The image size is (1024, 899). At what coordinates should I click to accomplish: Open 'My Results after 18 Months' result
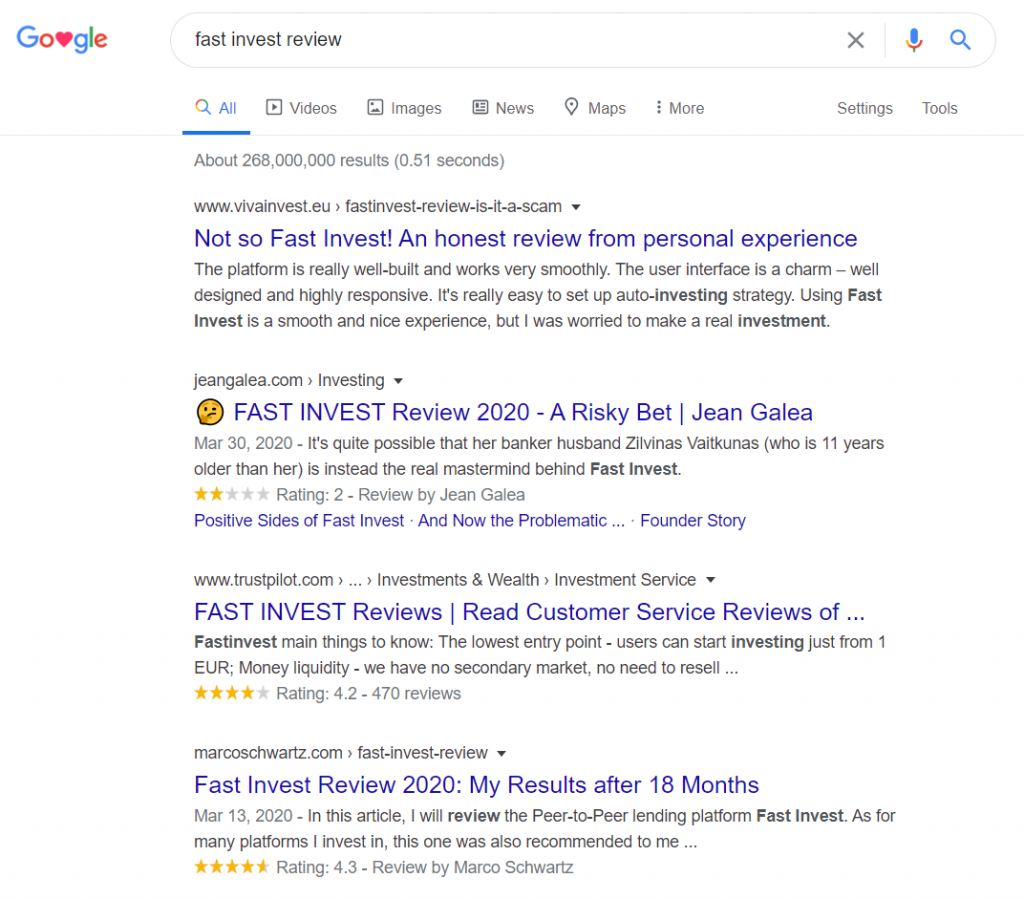(x=476, y=785)
